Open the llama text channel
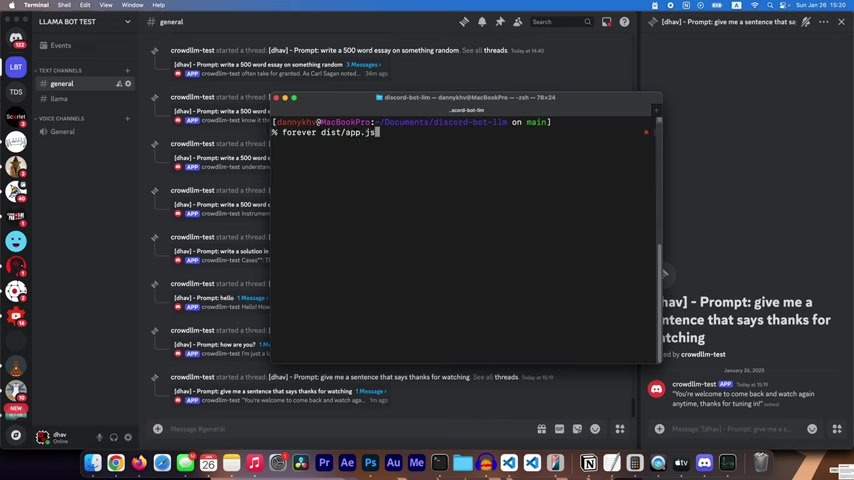The height and width of the screenshot is (480, 854). pyautogui.click(x=59, y=99)
